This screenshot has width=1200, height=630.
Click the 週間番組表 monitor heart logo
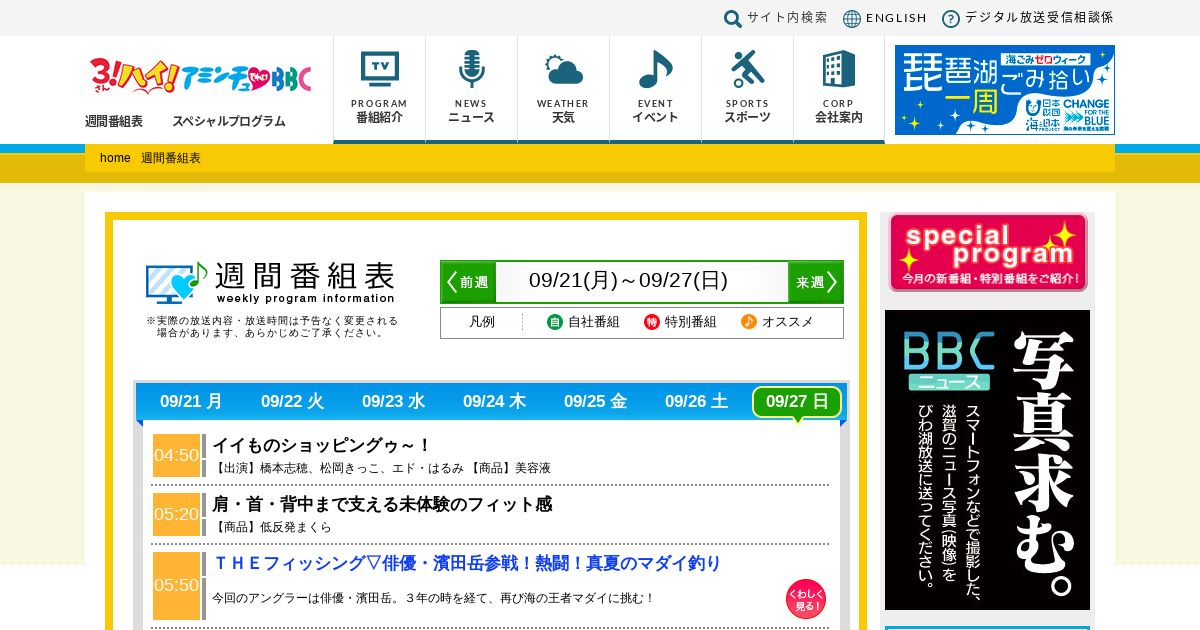[x=177, y=282]
